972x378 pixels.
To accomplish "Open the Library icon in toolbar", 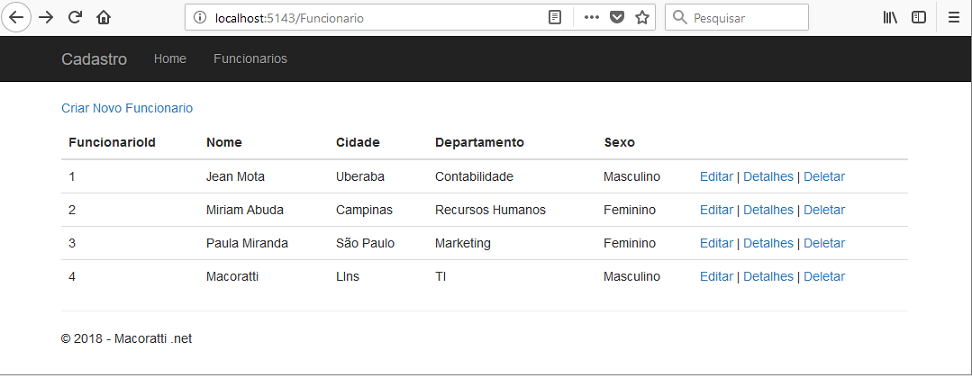I will coord(890,17).
